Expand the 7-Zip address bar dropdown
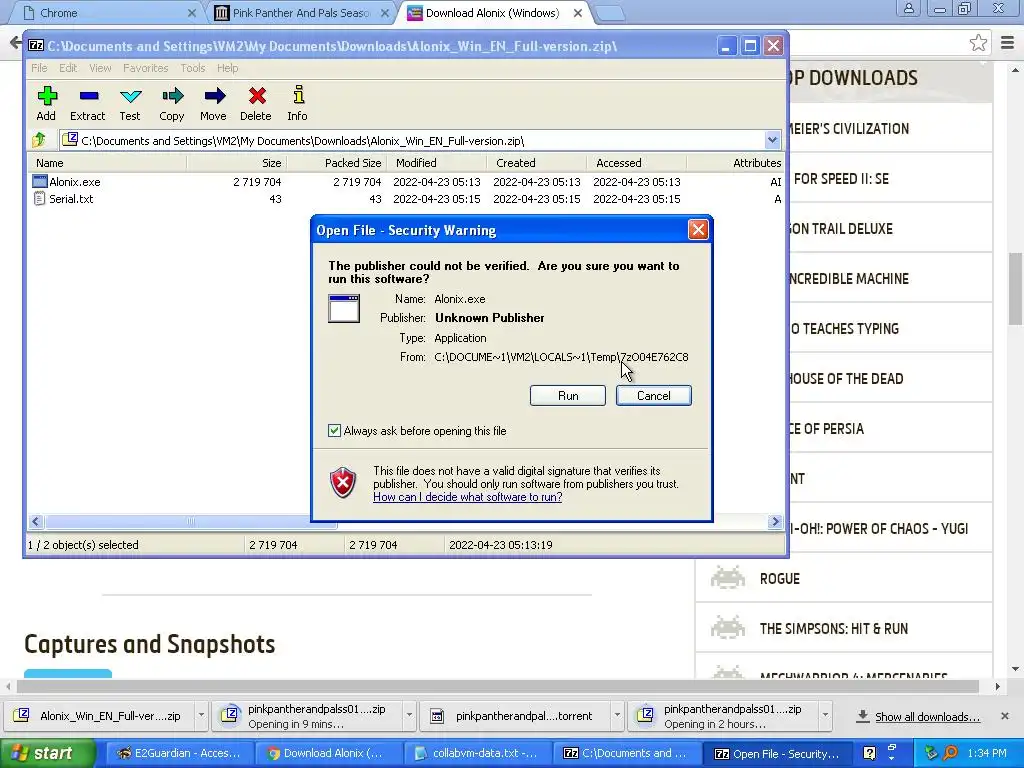Viewport: 1024px width, 768px height. click(x=772, y=140)
